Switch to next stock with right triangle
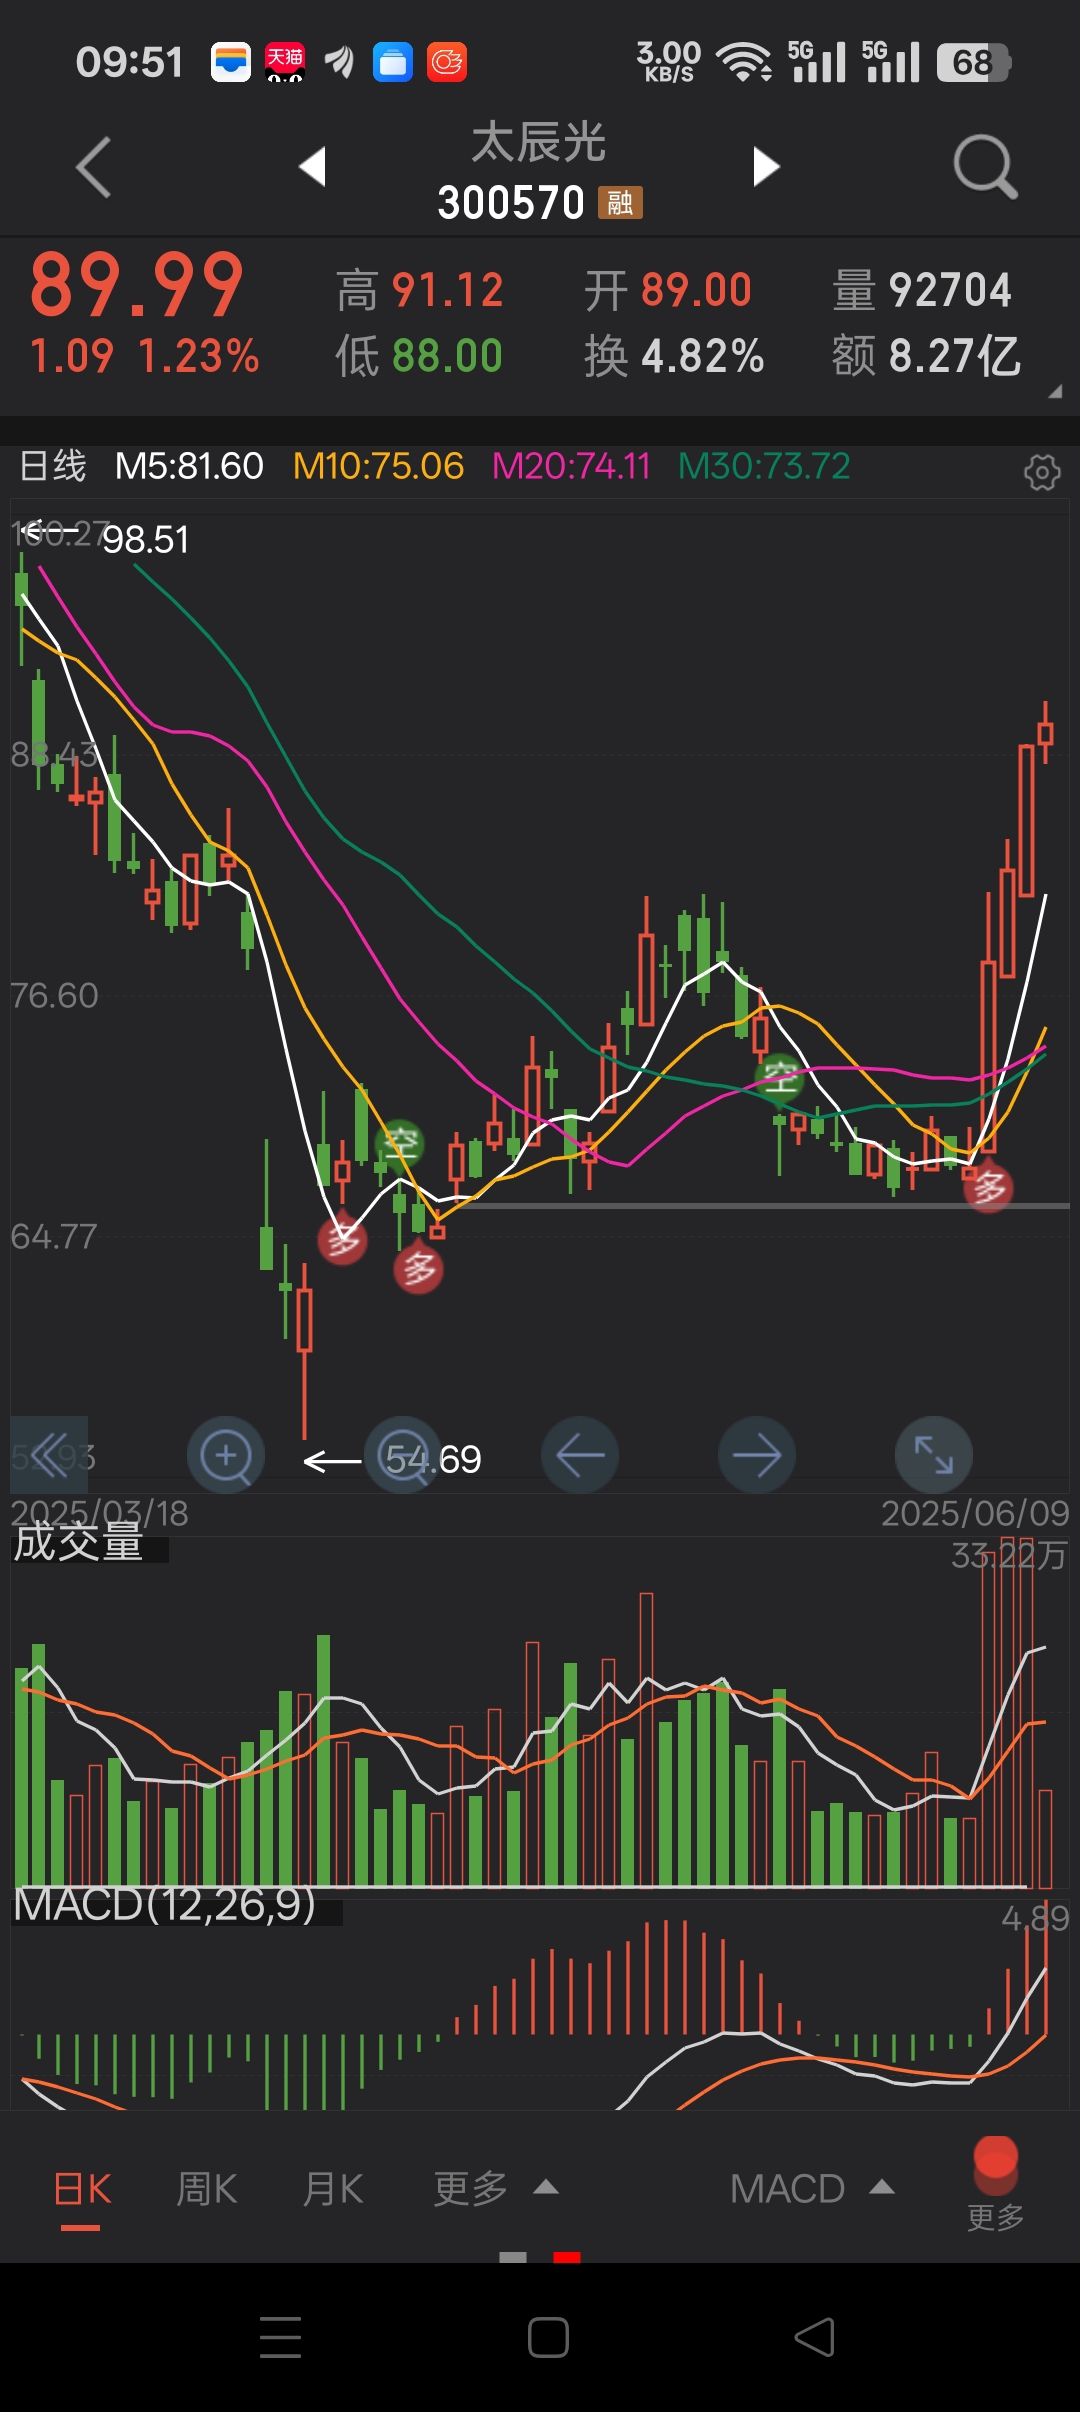 (x=766, y=166)
